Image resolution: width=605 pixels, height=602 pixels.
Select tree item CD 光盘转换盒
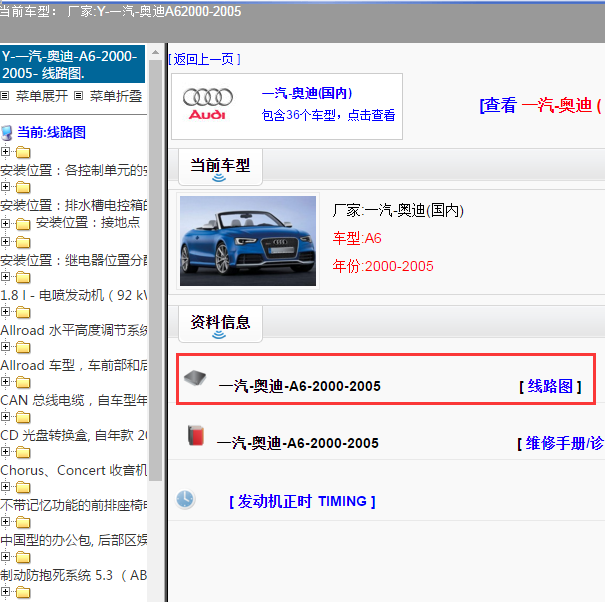74,435
